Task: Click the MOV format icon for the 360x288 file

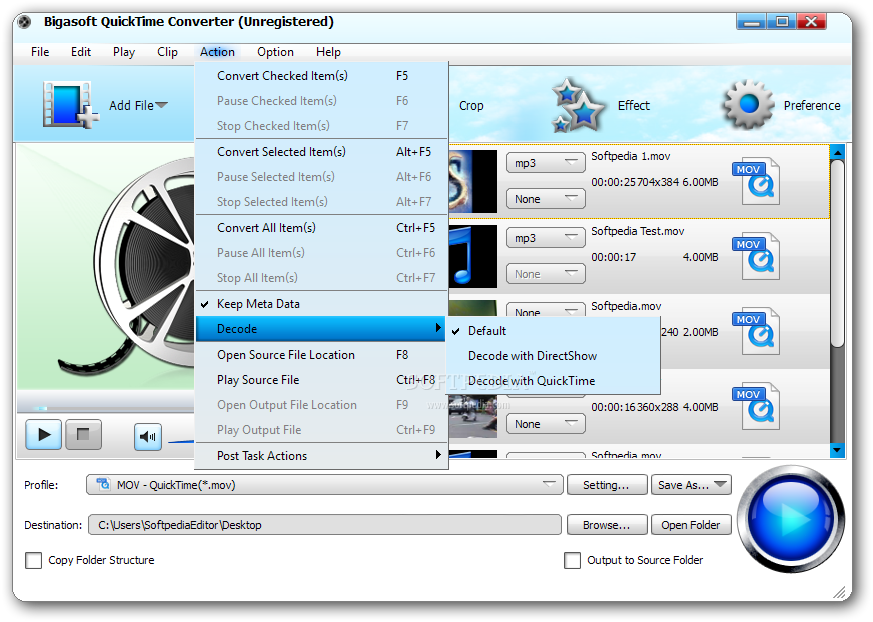Action: (756, 407)
